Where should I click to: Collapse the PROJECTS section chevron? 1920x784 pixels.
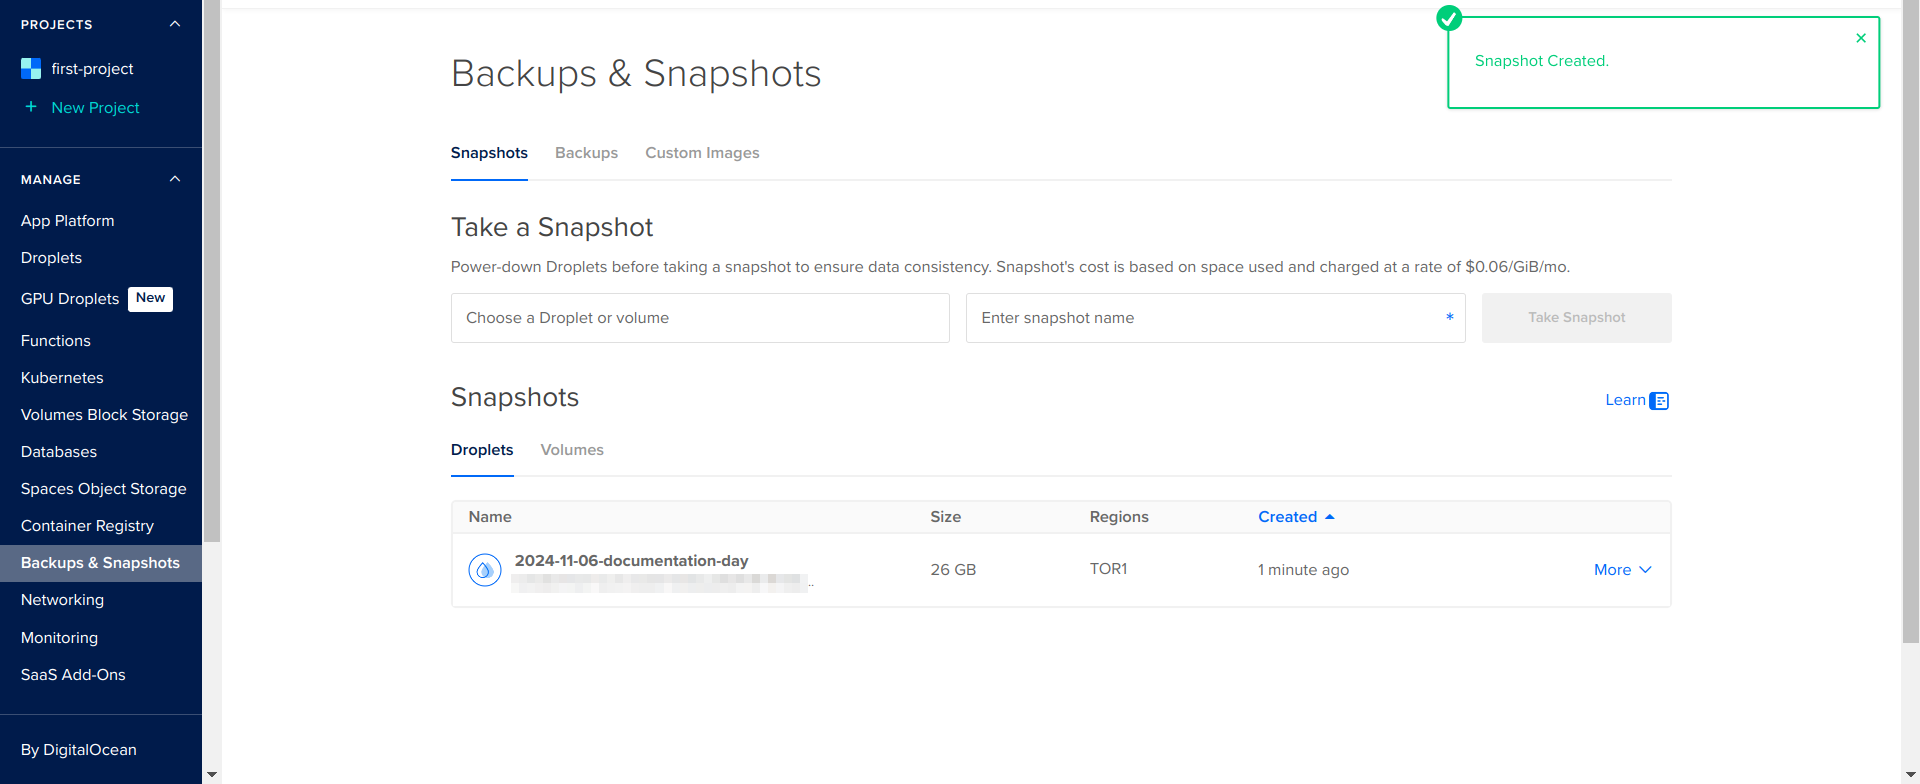[175, 24]
